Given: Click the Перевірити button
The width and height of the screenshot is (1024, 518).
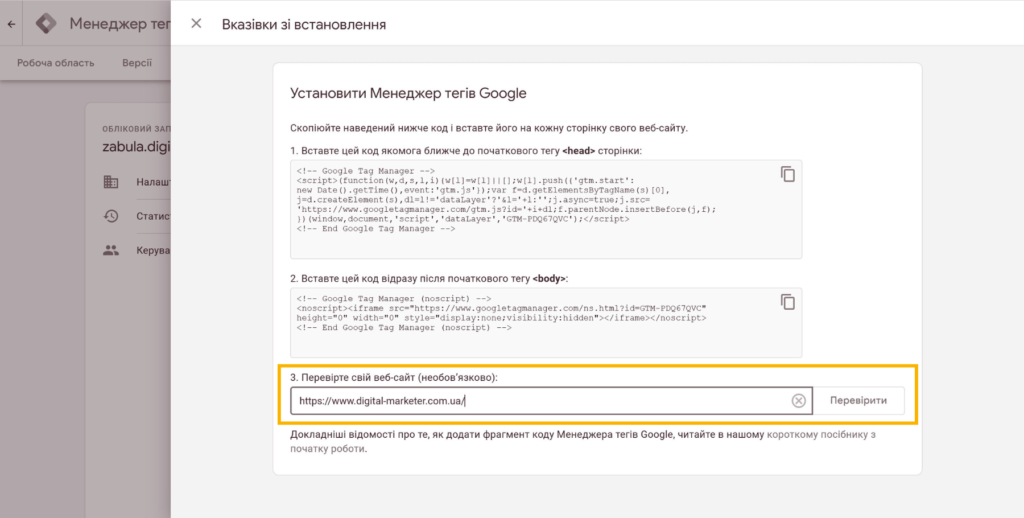Looking at the screenshot, I should coord(858,400).
